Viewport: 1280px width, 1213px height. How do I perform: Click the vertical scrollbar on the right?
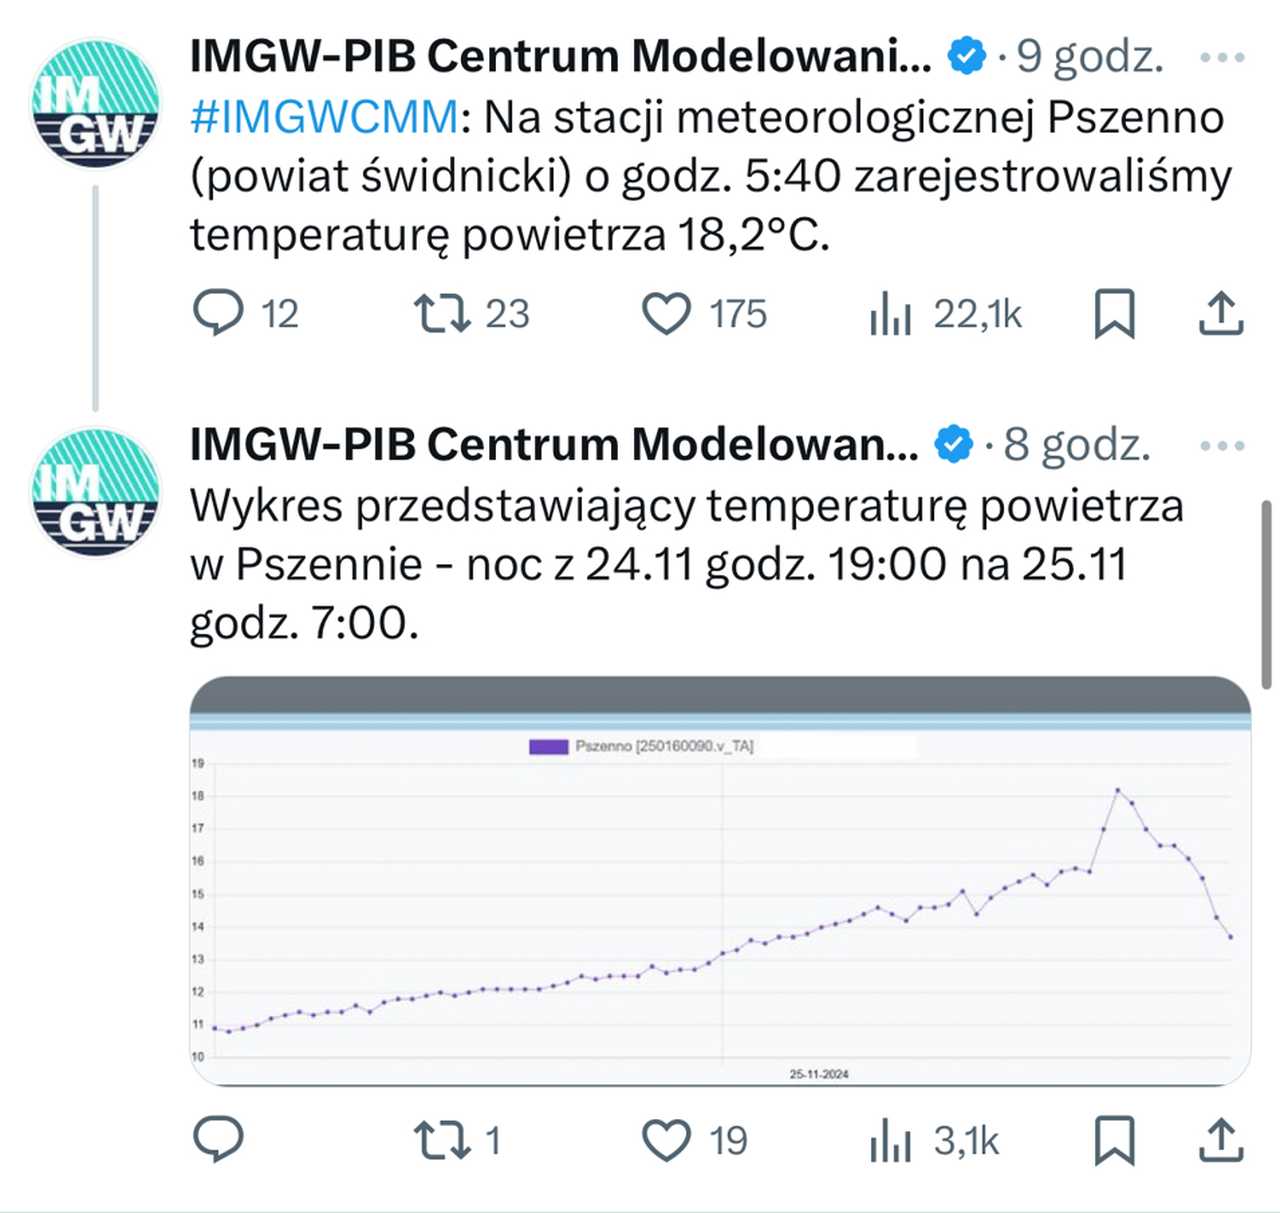(1266, 595)
